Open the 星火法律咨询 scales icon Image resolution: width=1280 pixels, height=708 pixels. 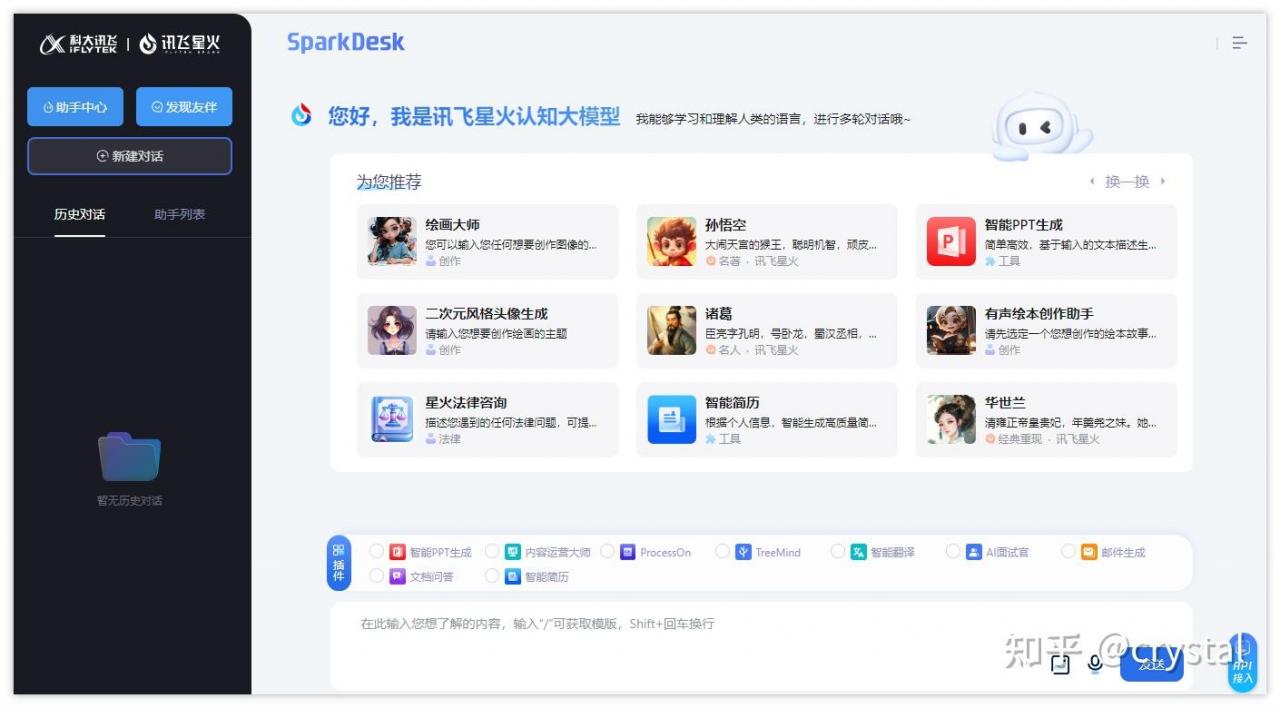pyautogui.click(x=392, y=419)
